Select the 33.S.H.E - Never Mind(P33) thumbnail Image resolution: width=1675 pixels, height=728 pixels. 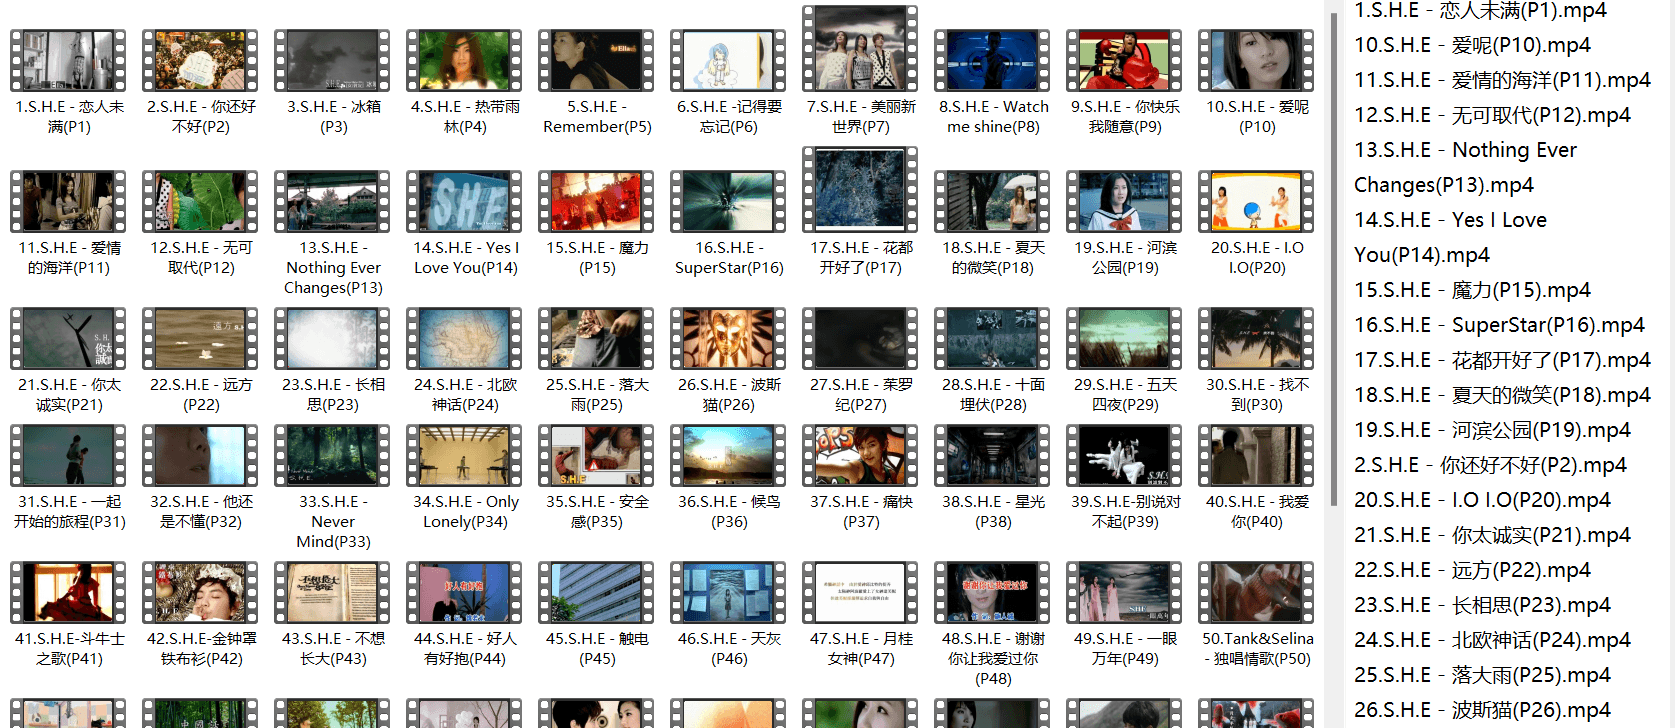332,455
